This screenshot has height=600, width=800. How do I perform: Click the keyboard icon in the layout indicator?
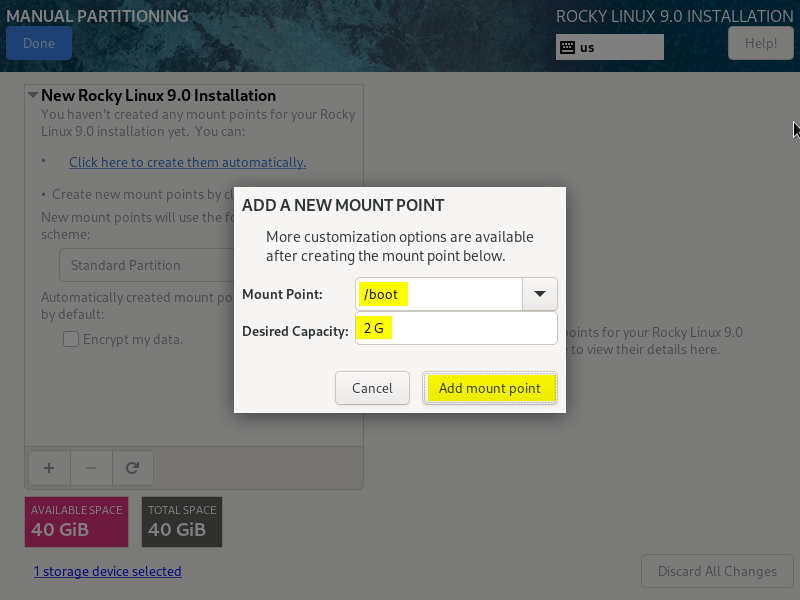pyautogui.click(x=567, y=47)
